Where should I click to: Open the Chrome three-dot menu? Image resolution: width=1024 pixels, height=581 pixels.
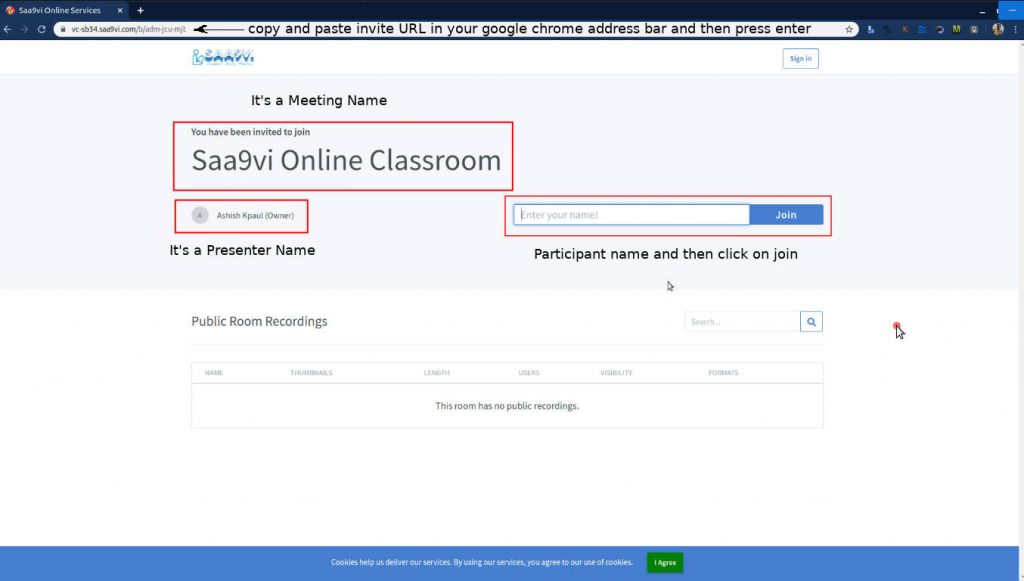click(1015, 30)
